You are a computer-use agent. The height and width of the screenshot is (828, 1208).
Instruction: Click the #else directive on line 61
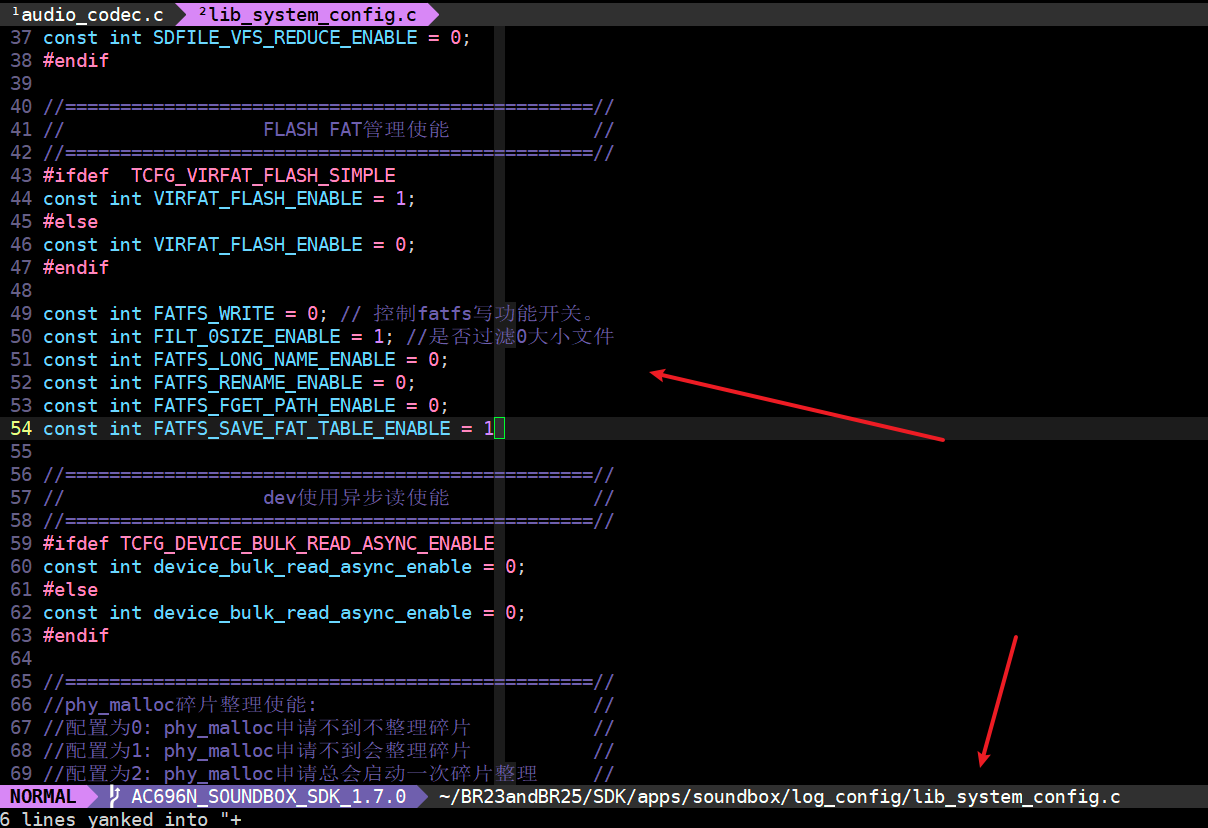click(x=70, y=590)
